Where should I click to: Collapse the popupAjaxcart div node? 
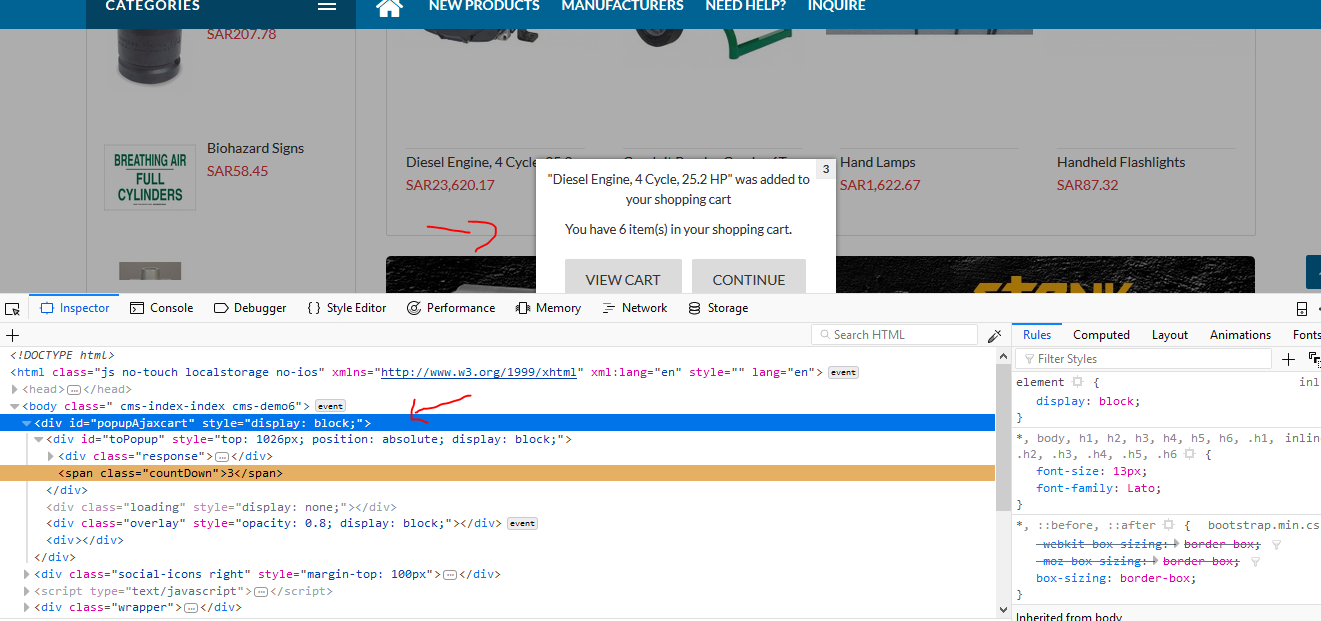[x=27, y=423]
